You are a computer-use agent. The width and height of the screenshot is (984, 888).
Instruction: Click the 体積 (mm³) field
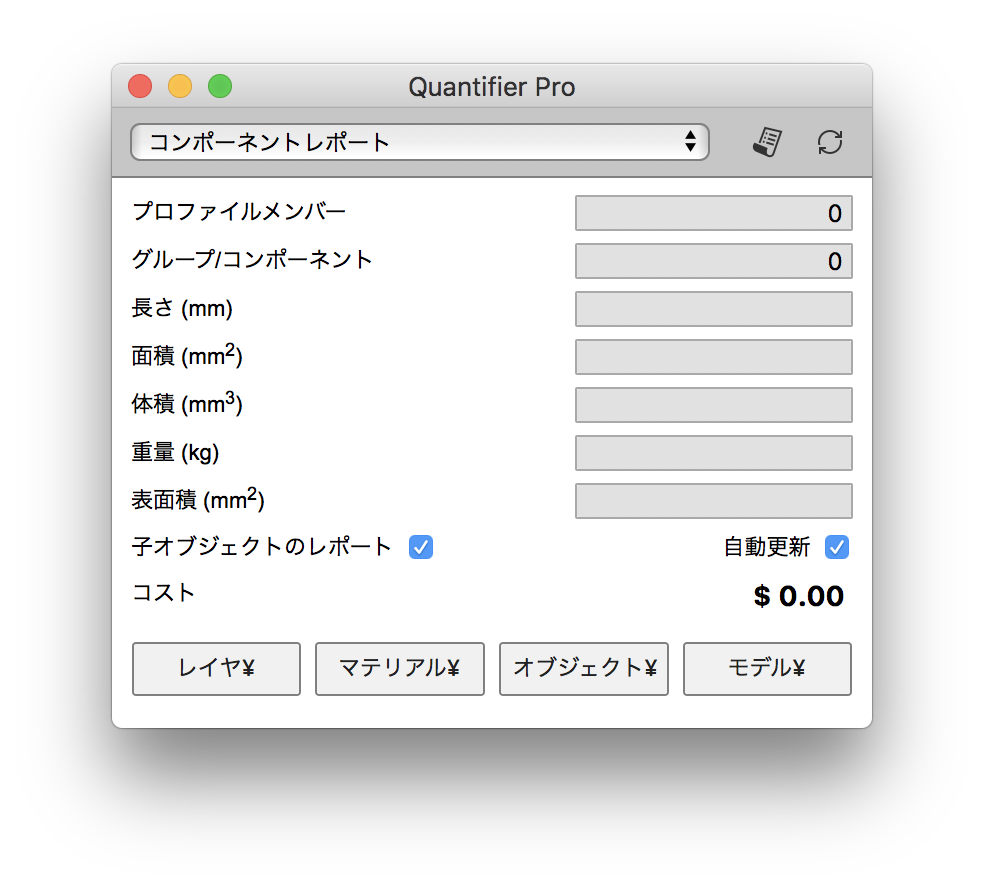pos(713,405)
